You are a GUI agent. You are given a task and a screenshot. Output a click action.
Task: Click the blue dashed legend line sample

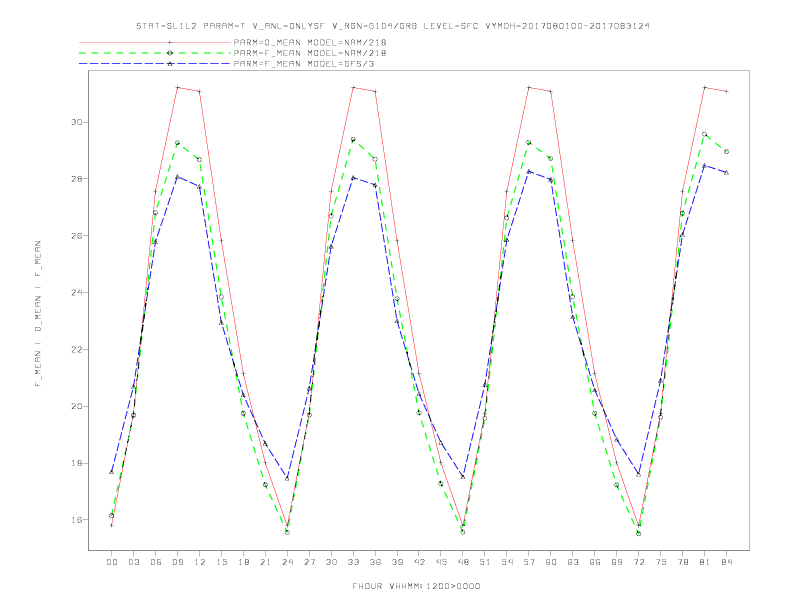[155, 64]
